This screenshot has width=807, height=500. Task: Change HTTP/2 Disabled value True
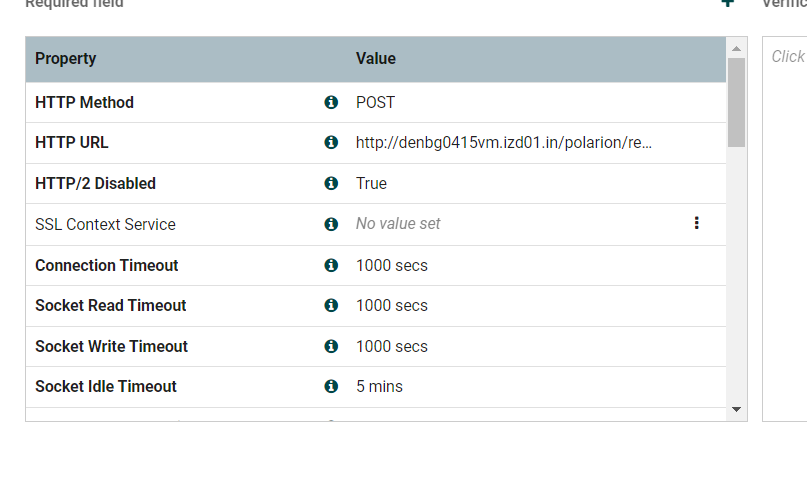click(371, 184)
